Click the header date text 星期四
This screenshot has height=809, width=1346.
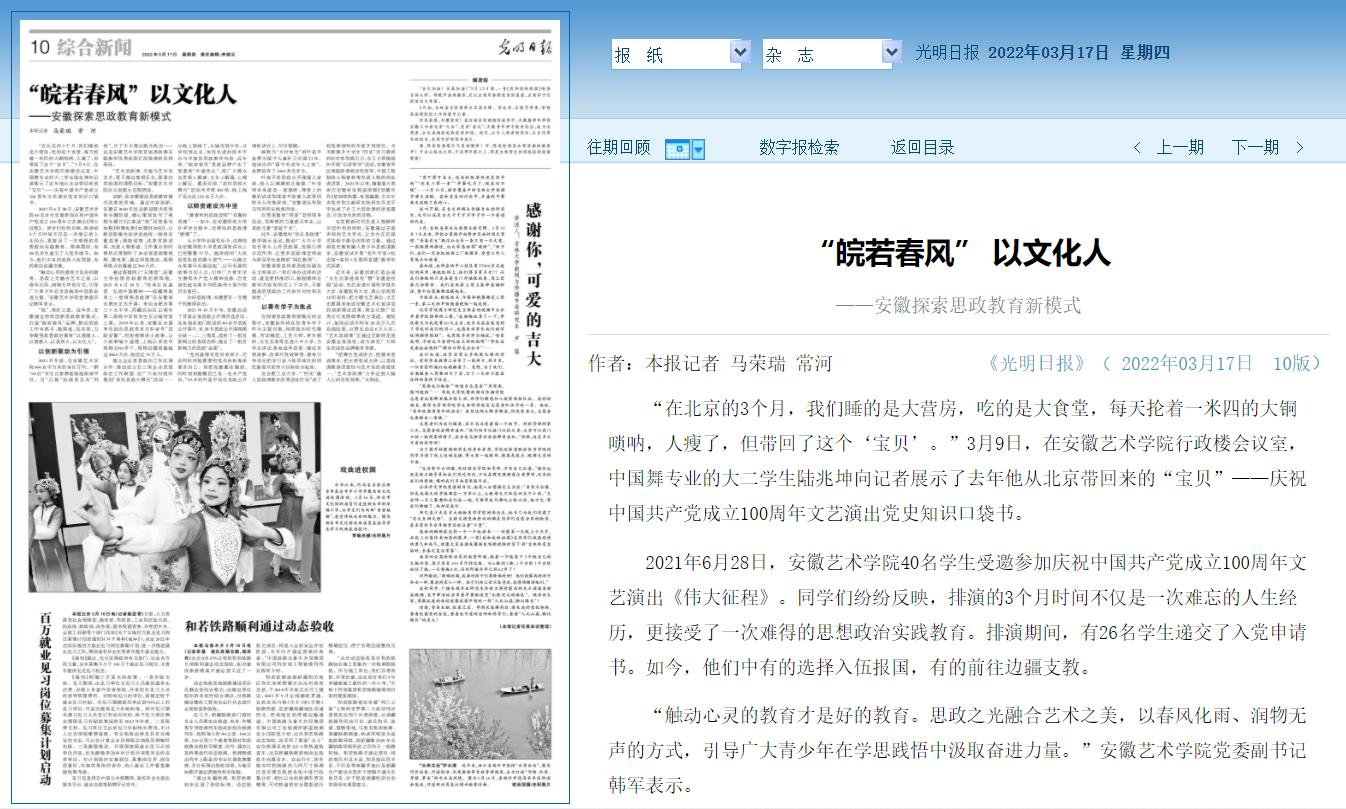[x=1144, y=53]
